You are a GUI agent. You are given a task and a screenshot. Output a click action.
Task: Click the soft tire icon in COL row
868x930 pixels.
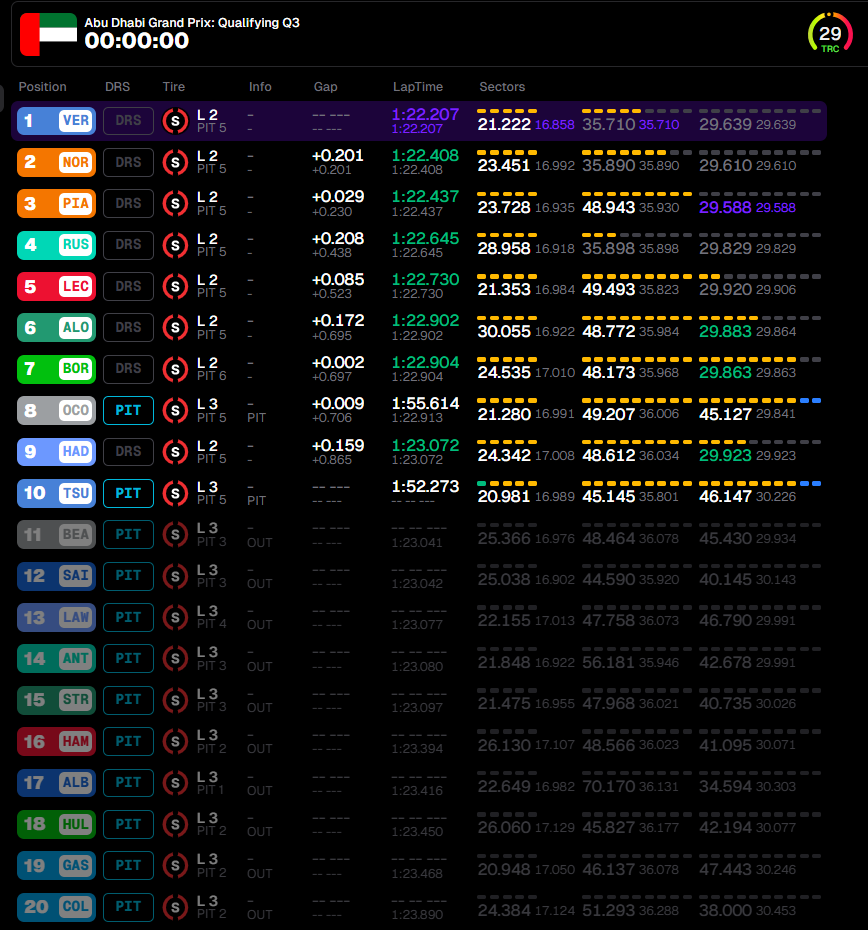[x=175, y=906]
